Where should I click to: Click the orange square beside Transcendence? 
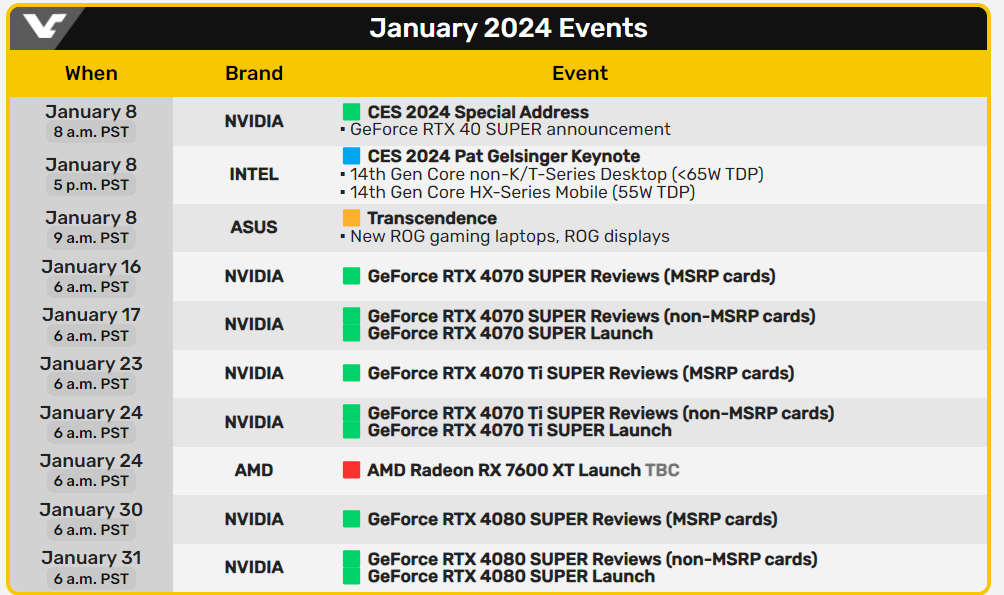tap(351, 218)
